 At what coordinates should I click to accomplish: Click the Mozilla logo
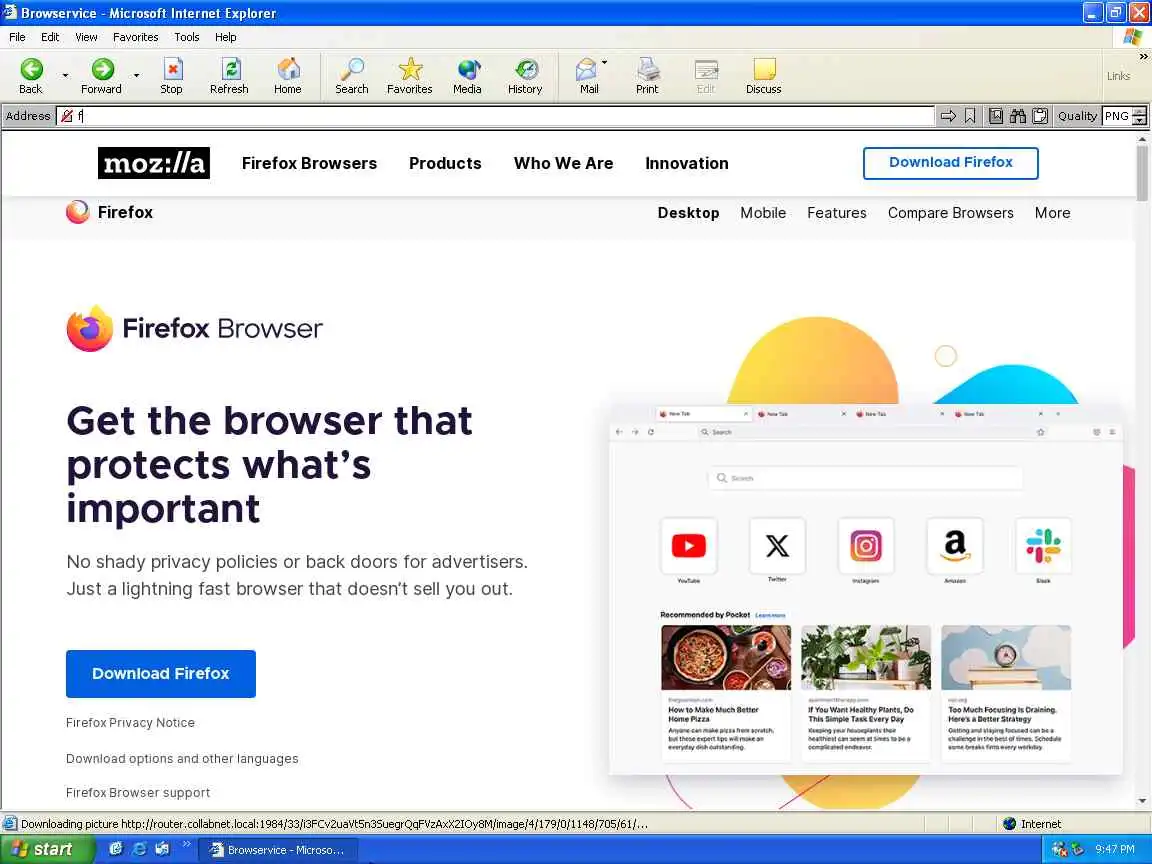tap(154, 163)
